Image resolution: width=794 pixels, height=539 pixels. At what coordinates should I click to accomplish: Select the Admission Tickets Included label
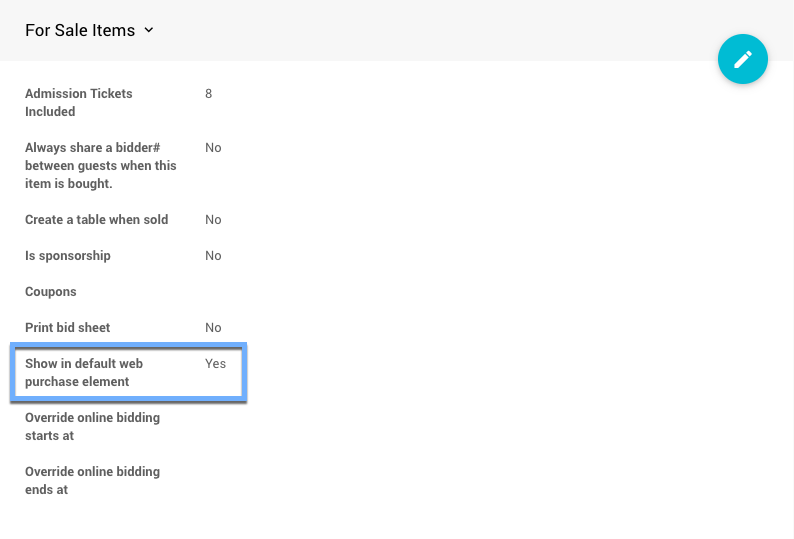[x=79, y=102]
